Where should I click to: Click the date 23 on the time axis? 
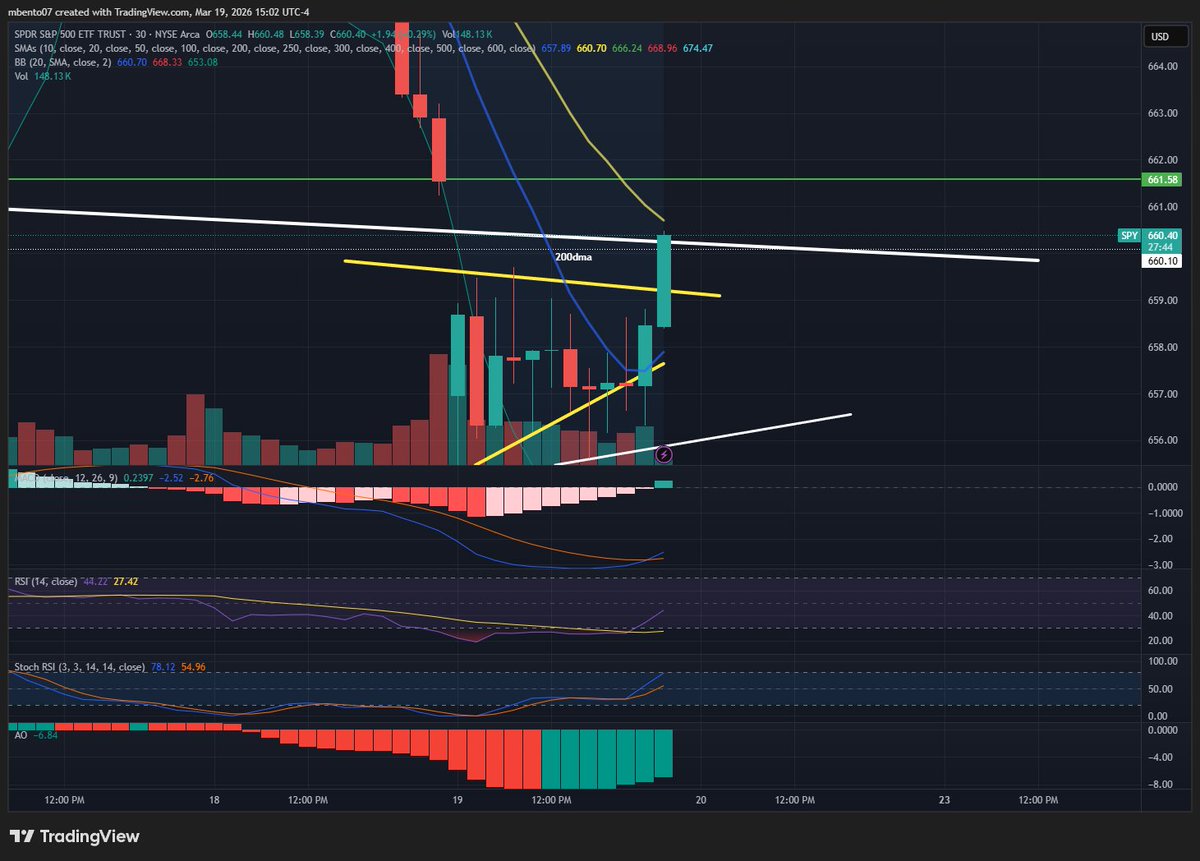(944, 800)
